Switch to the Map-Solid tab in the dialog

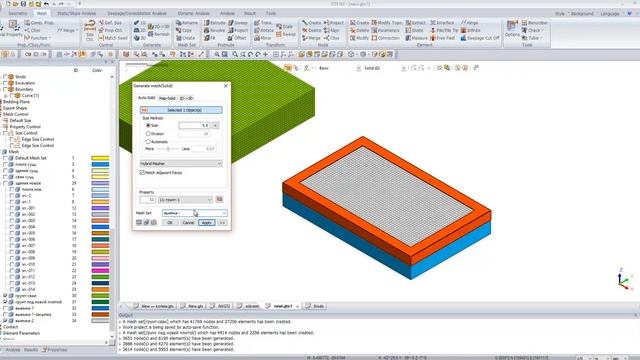tap(167, 98)
